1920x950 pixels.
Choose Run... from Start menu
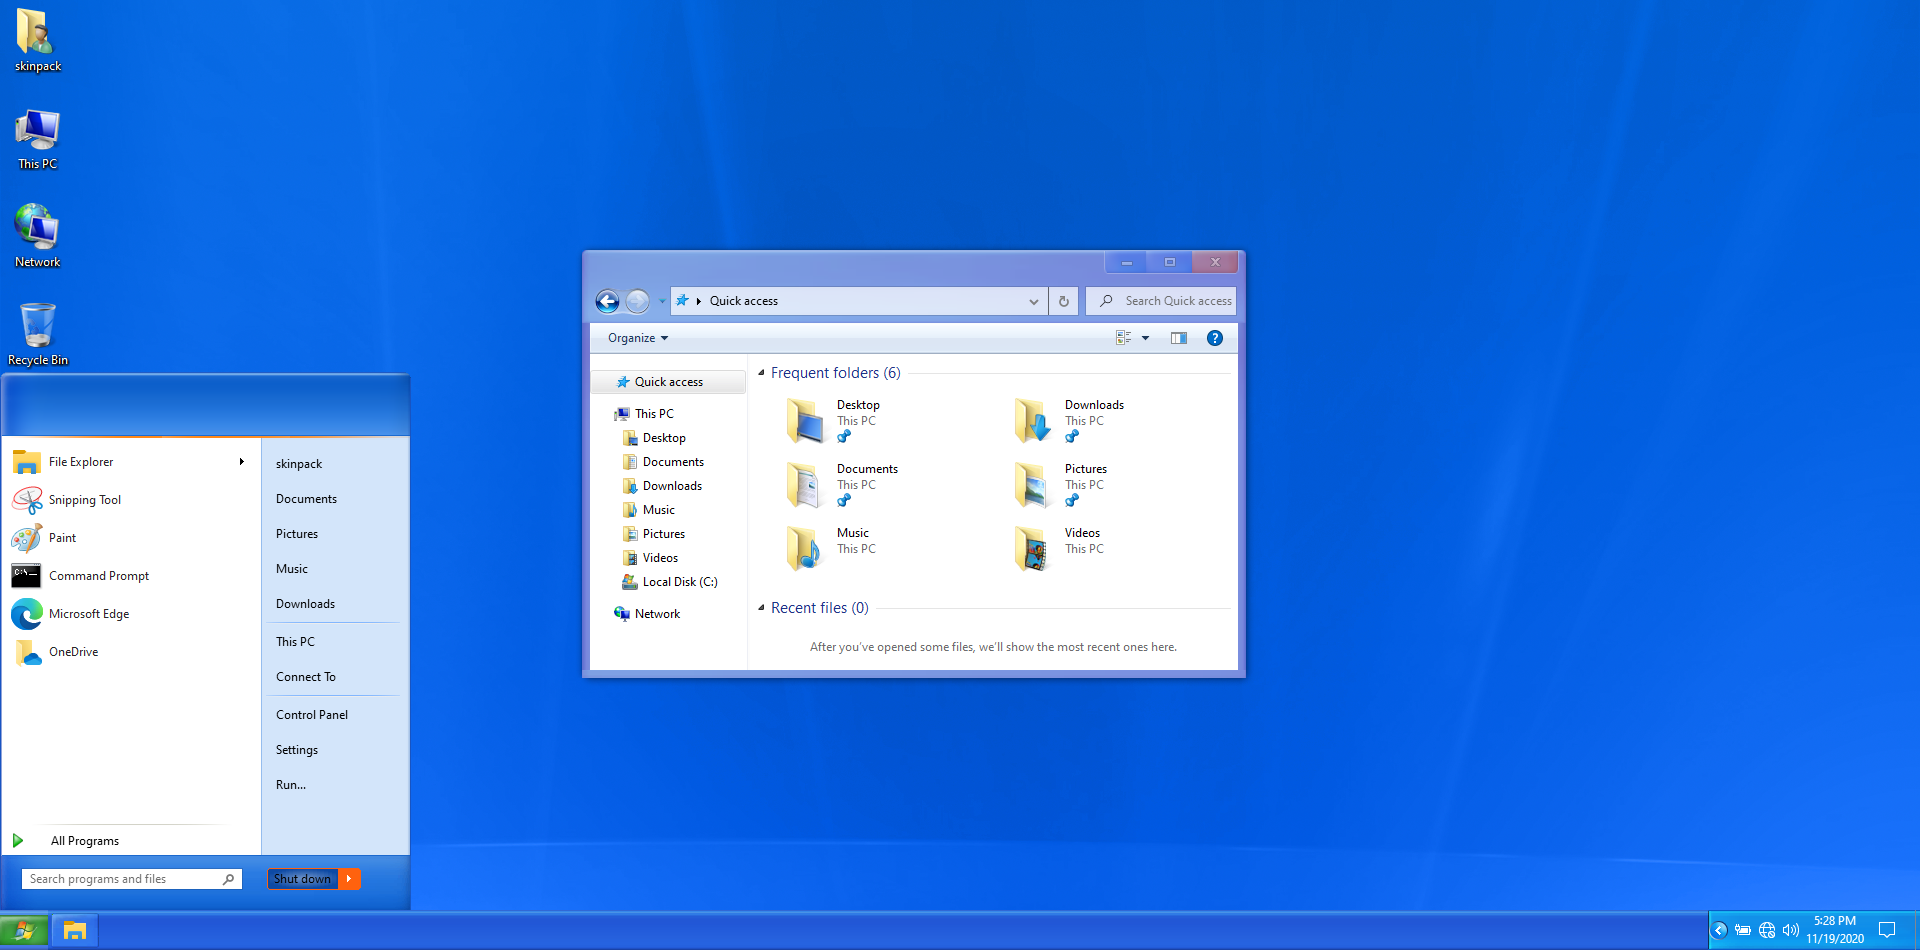(291, 785)
